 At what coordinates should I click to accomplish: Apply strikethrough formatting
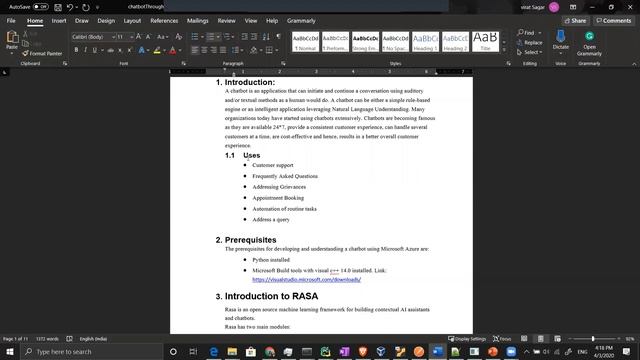(110, 50)
